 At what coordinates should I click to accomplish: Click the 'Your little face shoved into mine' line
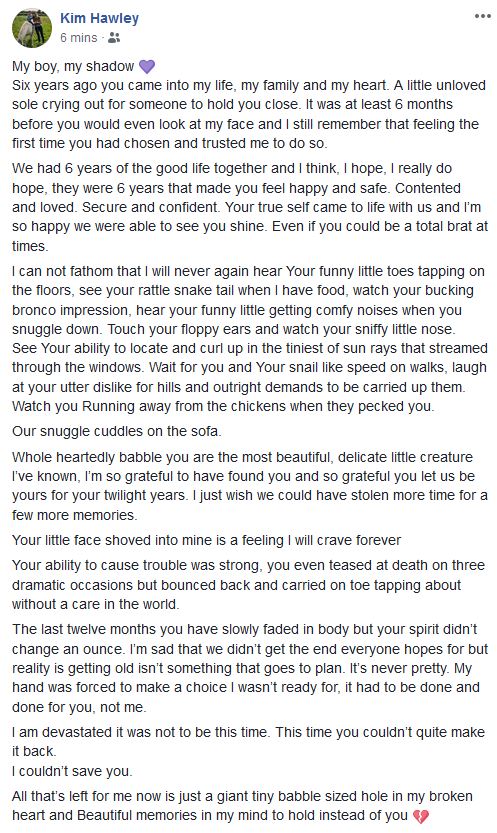(x=207, y=540)
